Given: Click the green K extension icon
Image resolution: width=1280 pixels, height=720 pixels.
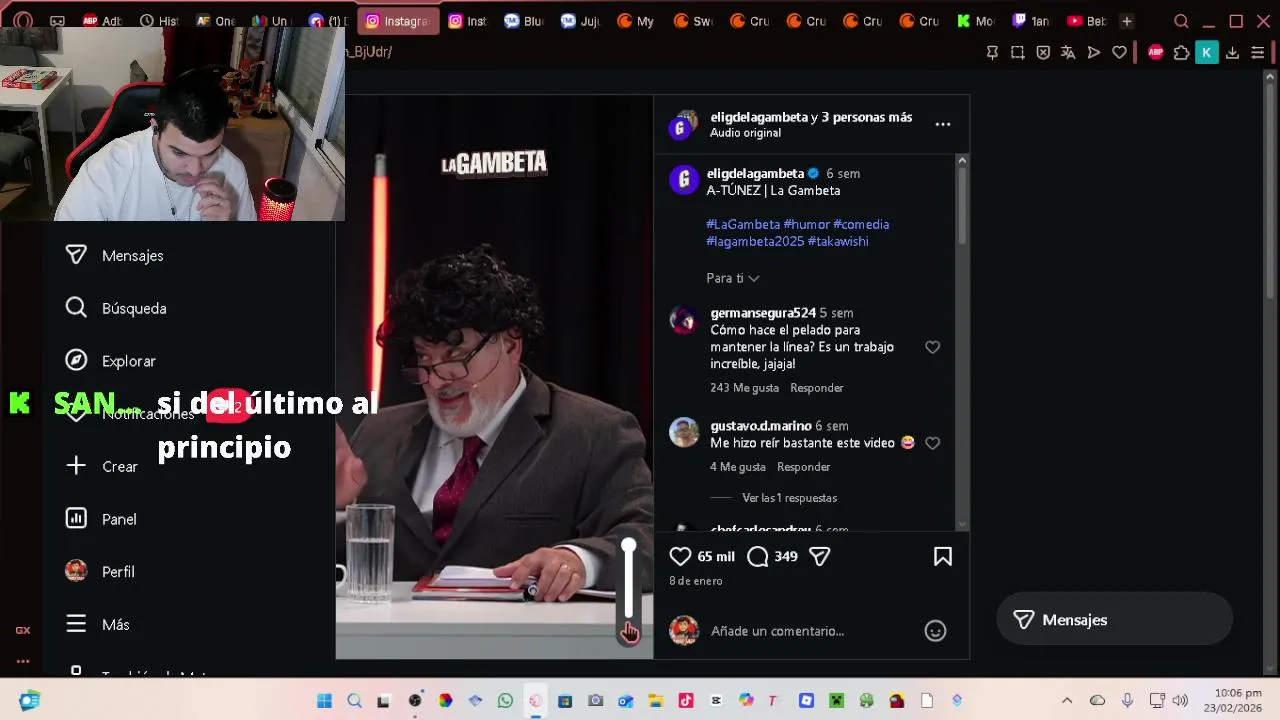Looking at the screenshot, I should point(1207,52).
